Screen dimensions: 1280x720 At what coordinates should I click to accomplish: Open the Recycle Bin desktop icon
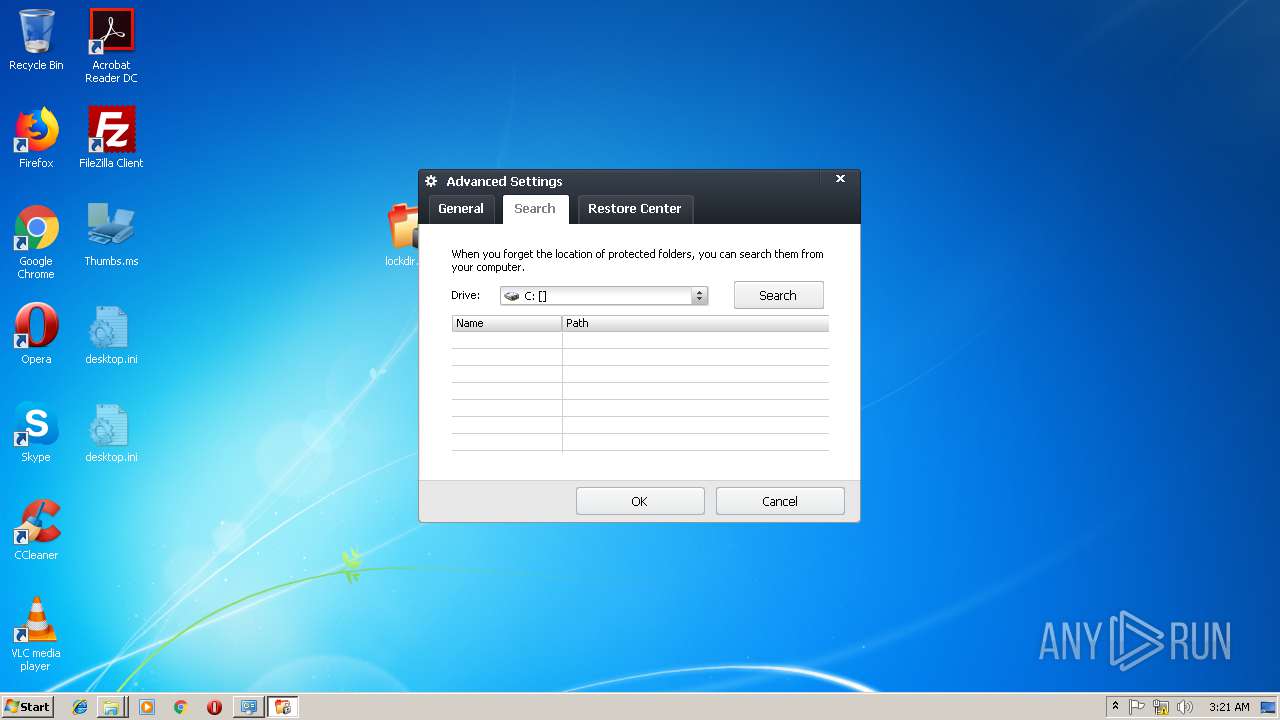(x=36, y=40)
